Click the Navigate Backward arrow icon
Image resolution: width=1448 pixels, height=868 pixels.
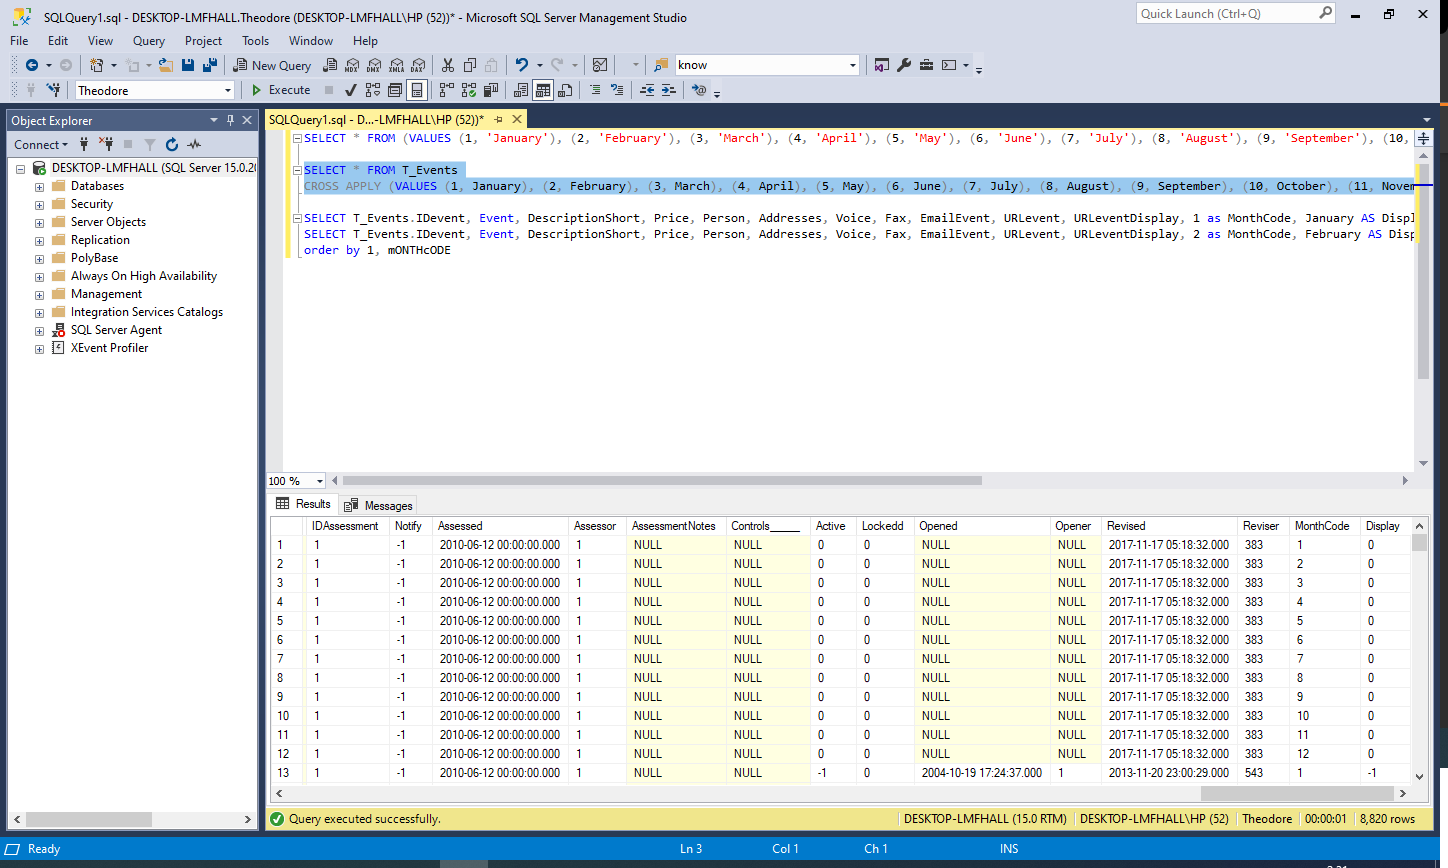tap(31, 65)
